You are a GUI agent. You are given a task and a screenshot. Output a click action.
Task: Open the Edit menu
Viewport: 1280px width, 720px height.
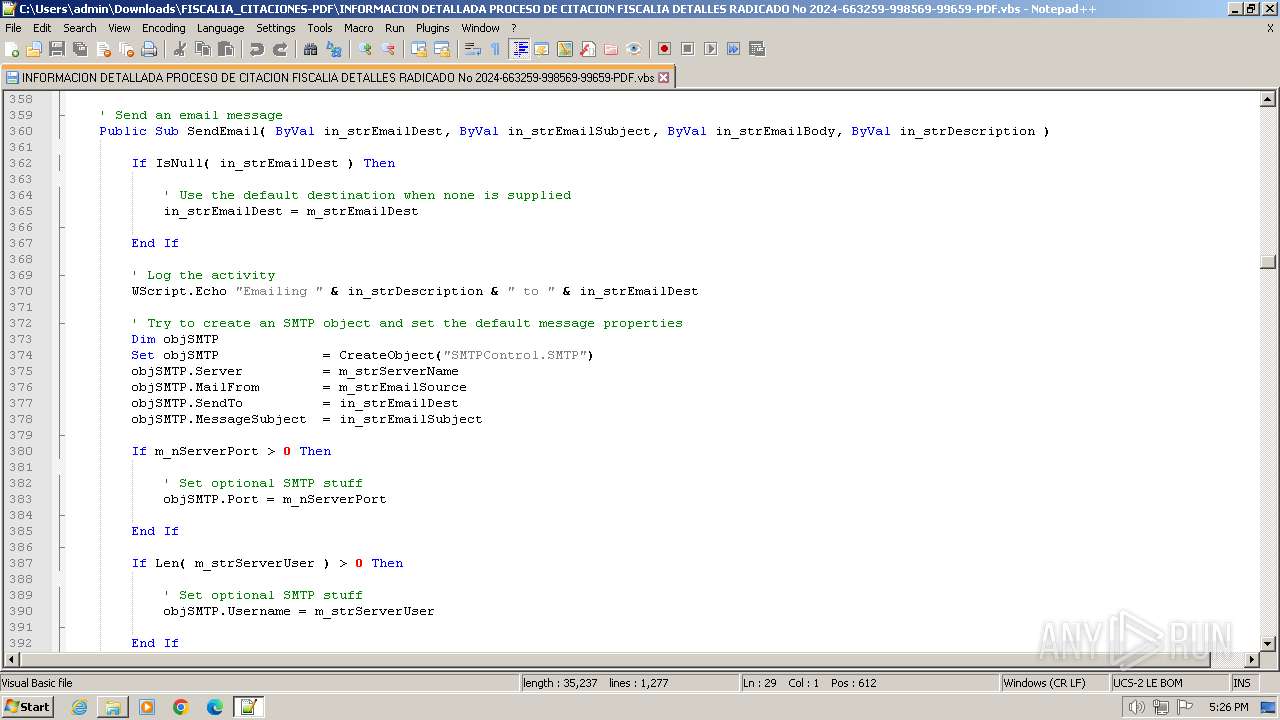coord(42,28)
